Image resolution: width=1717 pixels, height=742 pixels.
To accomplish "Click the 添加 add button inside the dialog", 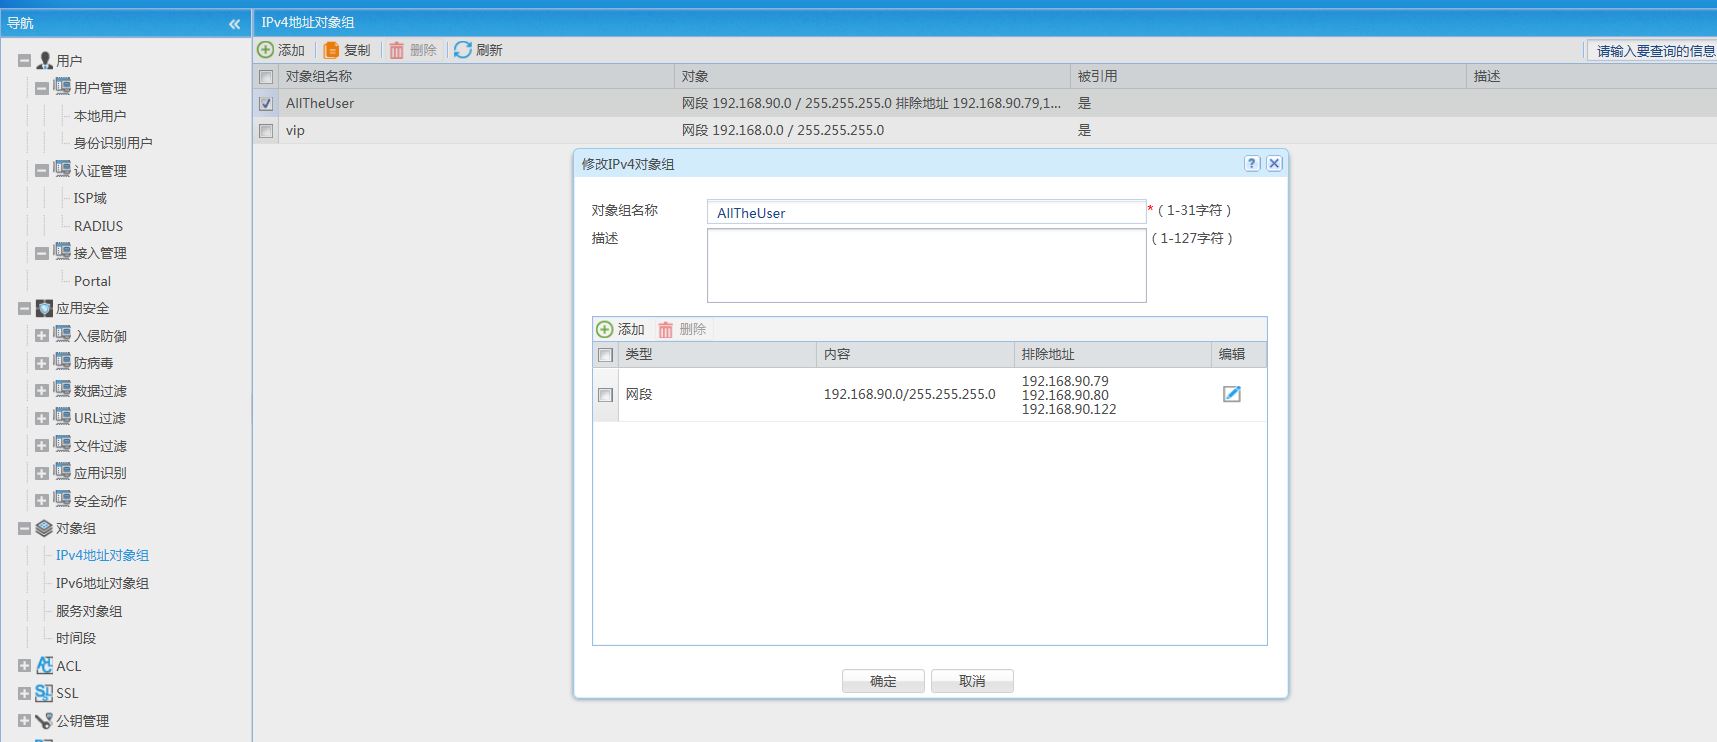I will (620, 329).
